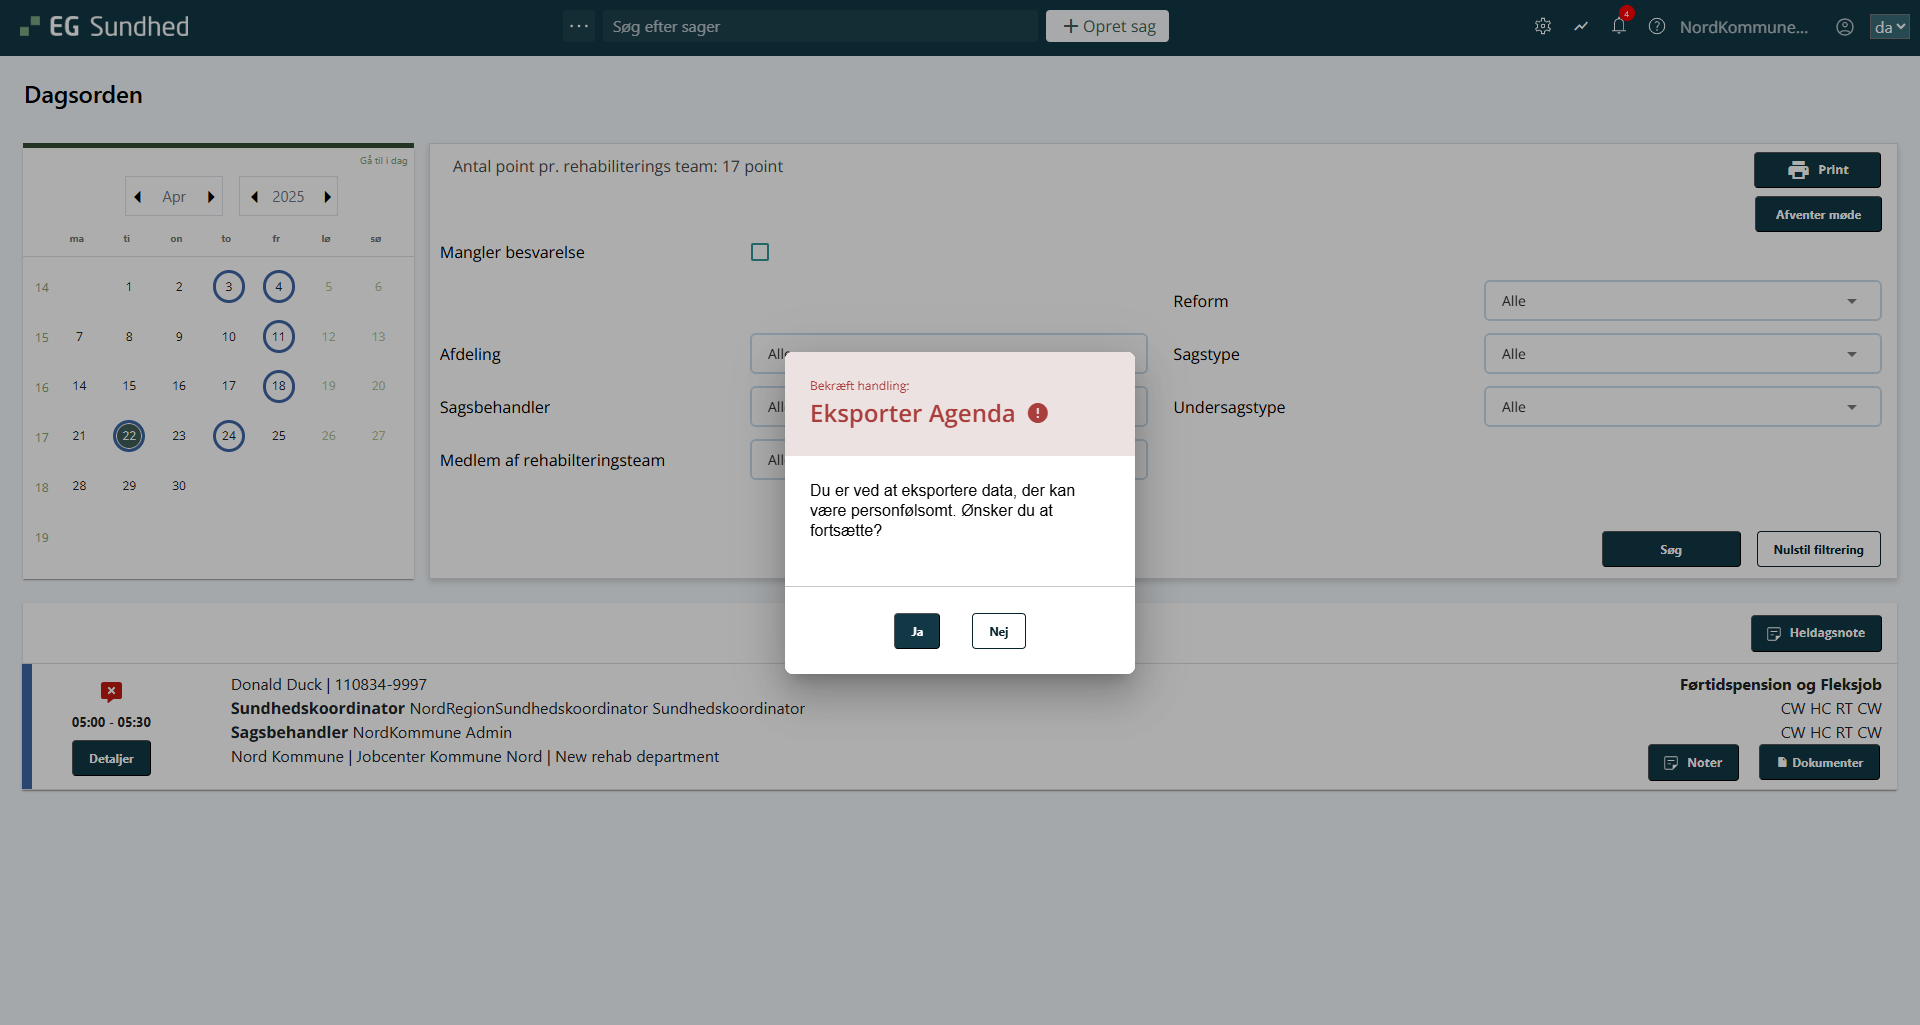Expand the Reform dropdown

[x=1682, y=301]
